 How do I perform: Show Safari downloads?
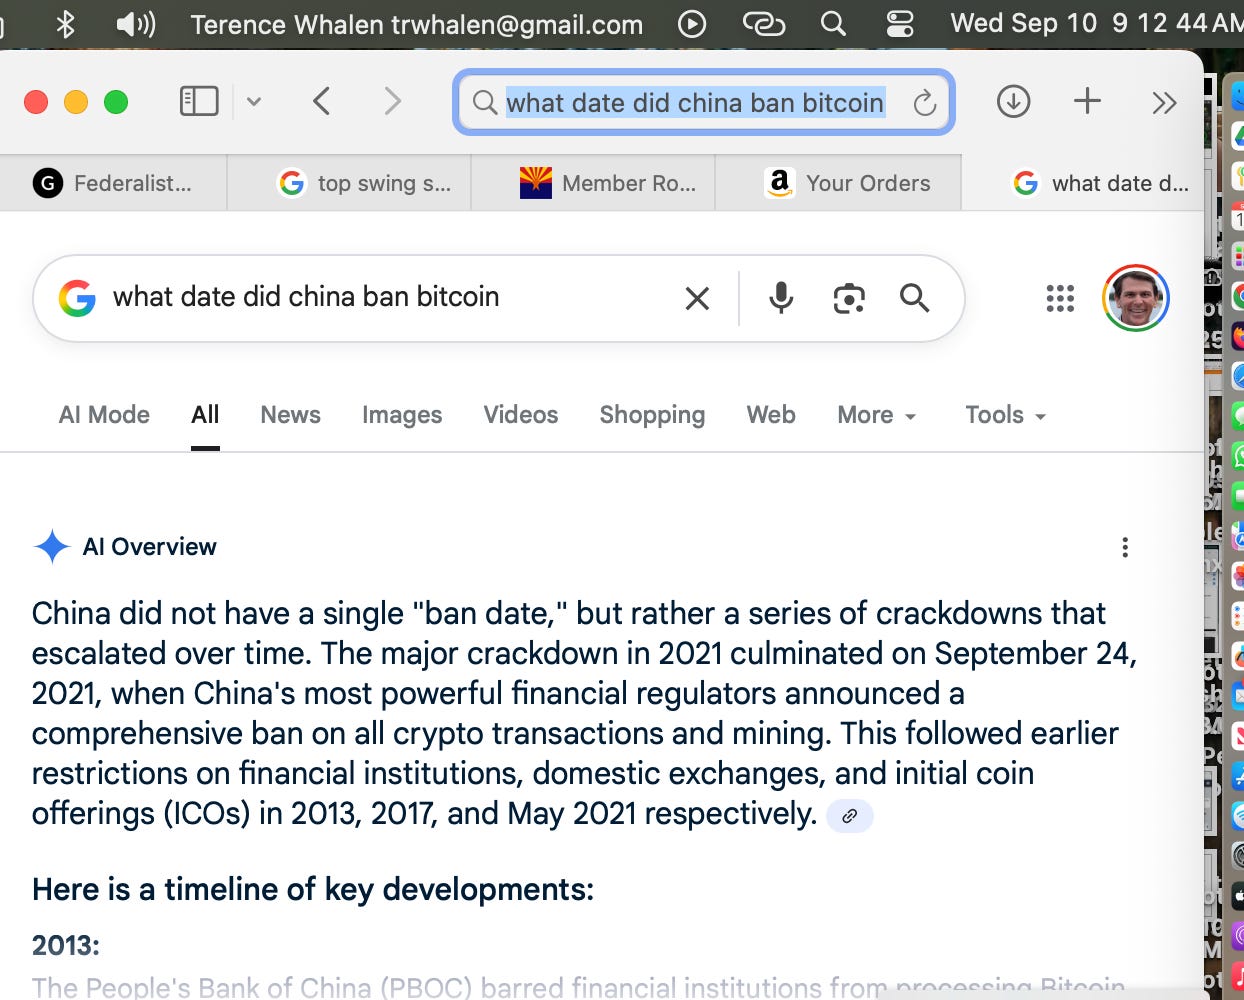pos(1013,101)
